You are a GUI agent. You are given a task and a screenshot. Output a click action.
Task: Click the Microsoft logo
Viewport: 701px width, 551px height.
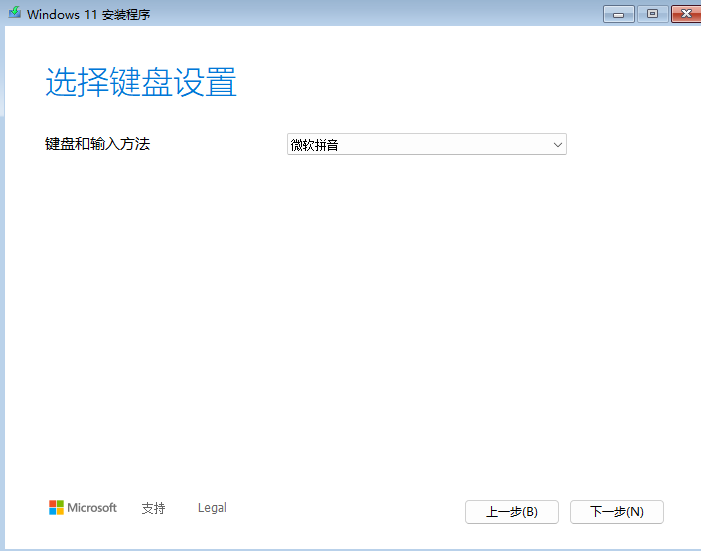83,508
